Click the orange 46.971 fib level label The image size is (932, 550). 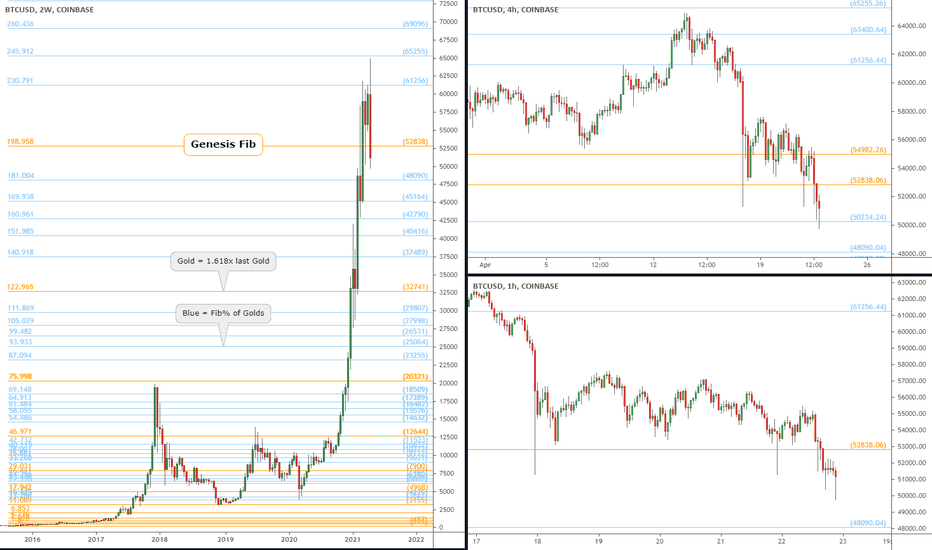tap(20, 431)
